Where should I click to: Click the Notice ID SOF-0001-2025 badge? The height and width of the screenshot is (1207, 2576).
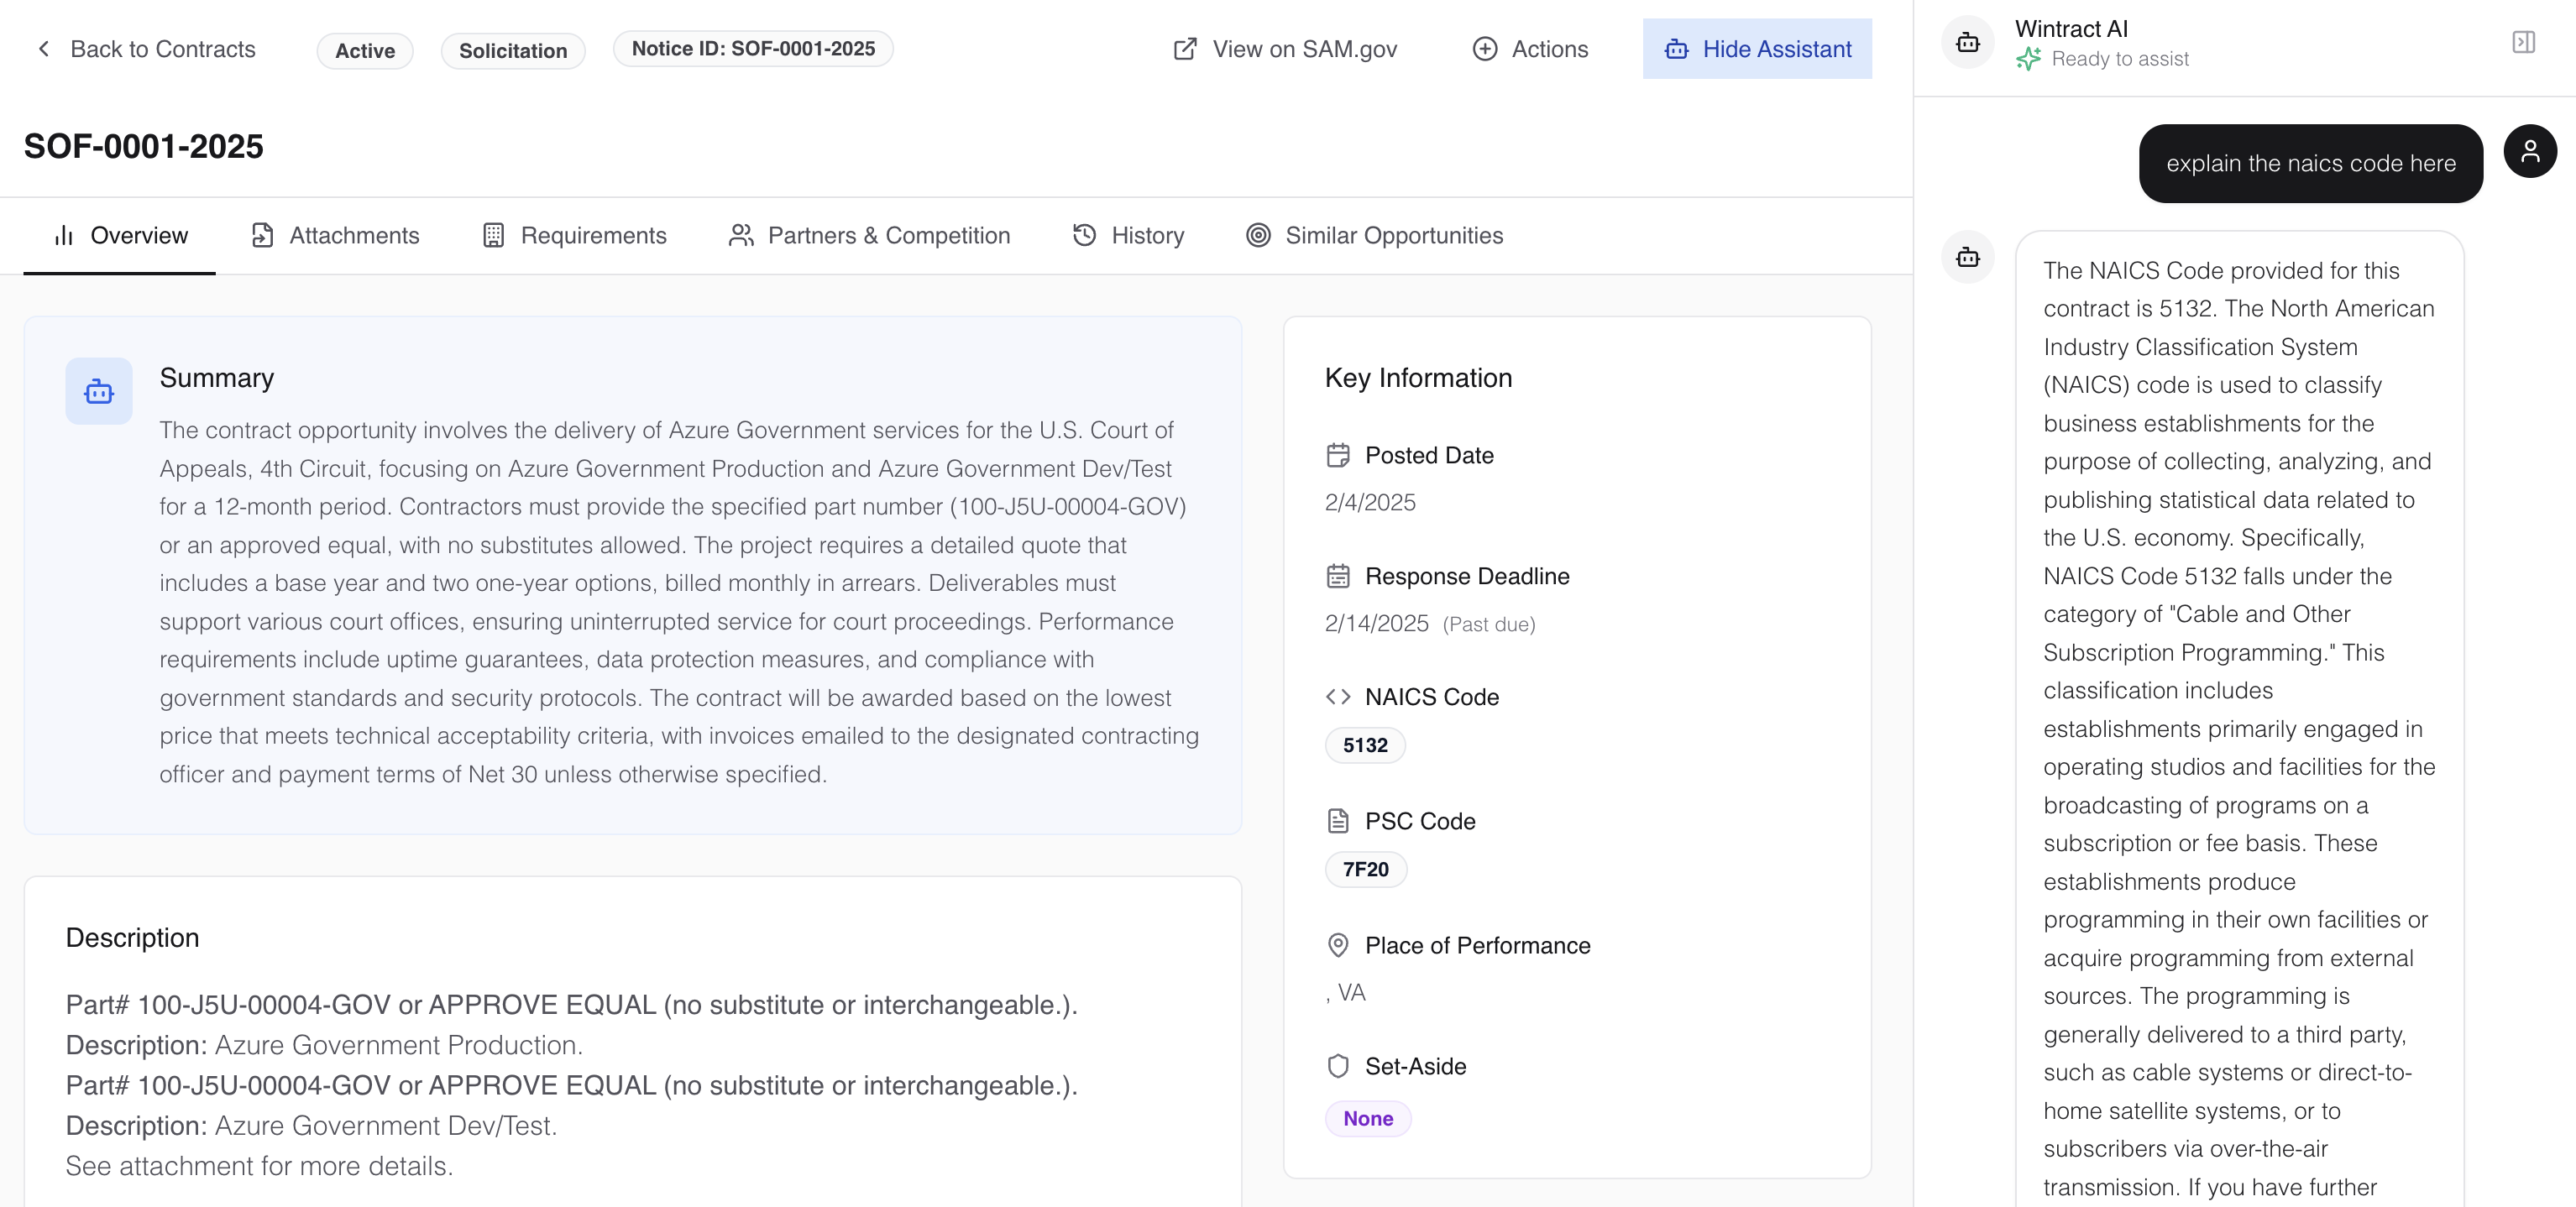753,49
